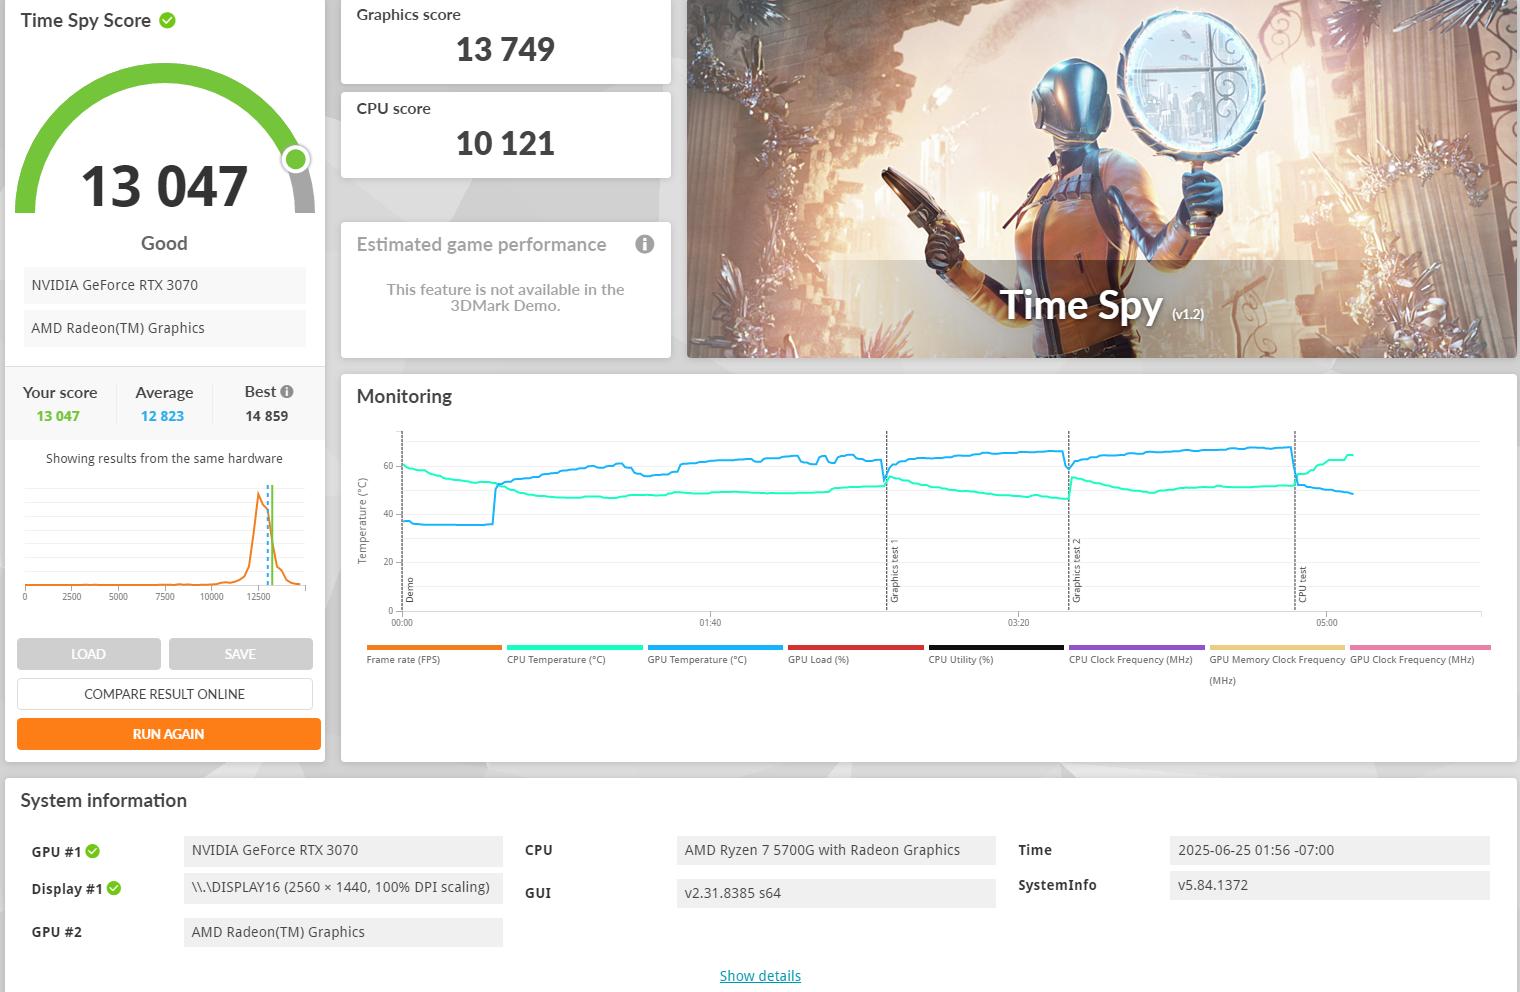Click the GPU Temperature color swatch in the legend
Viewport: 1520px width, 992px height.
(714, 647)
